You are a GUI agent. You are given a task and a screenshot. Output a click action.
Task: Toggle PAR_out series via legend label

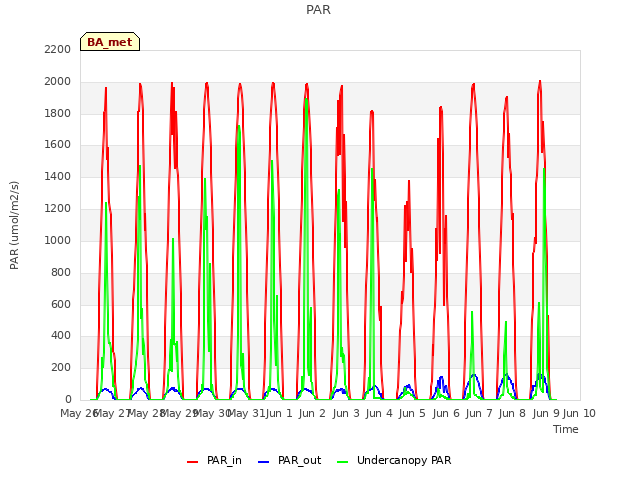click(x=299, y=460)
